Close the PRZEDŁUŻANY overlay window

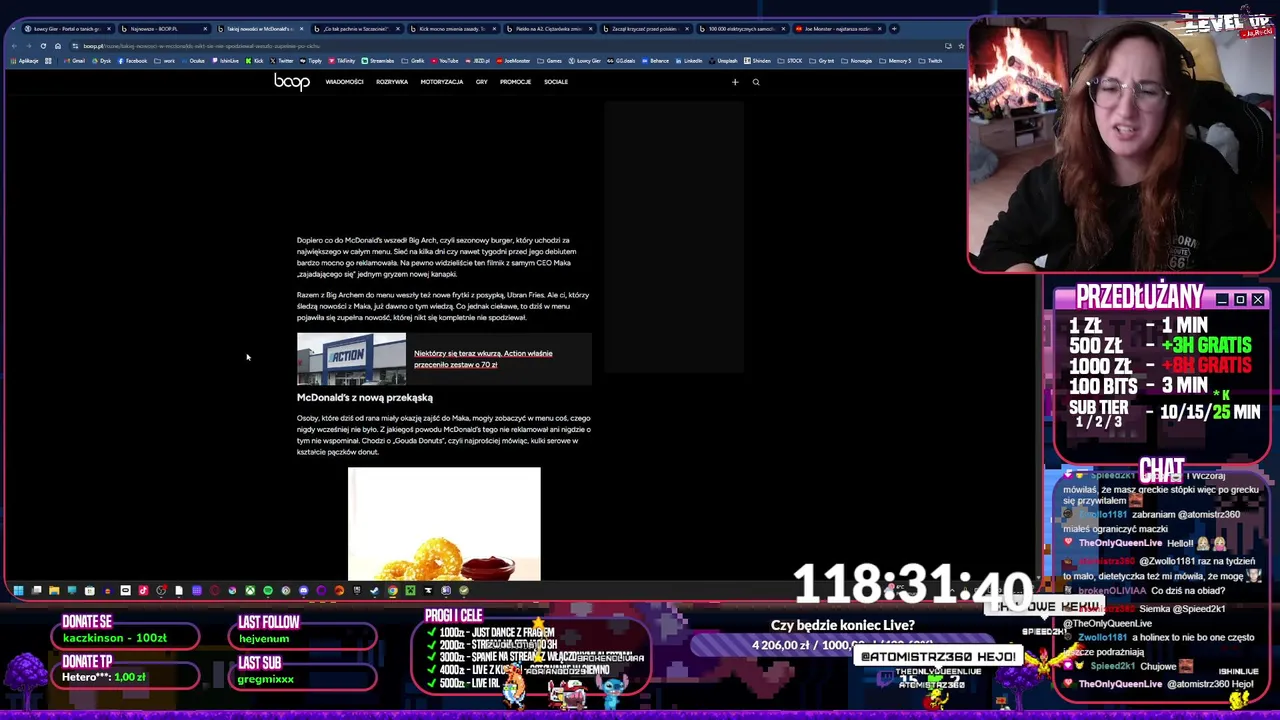(1258, 299)
